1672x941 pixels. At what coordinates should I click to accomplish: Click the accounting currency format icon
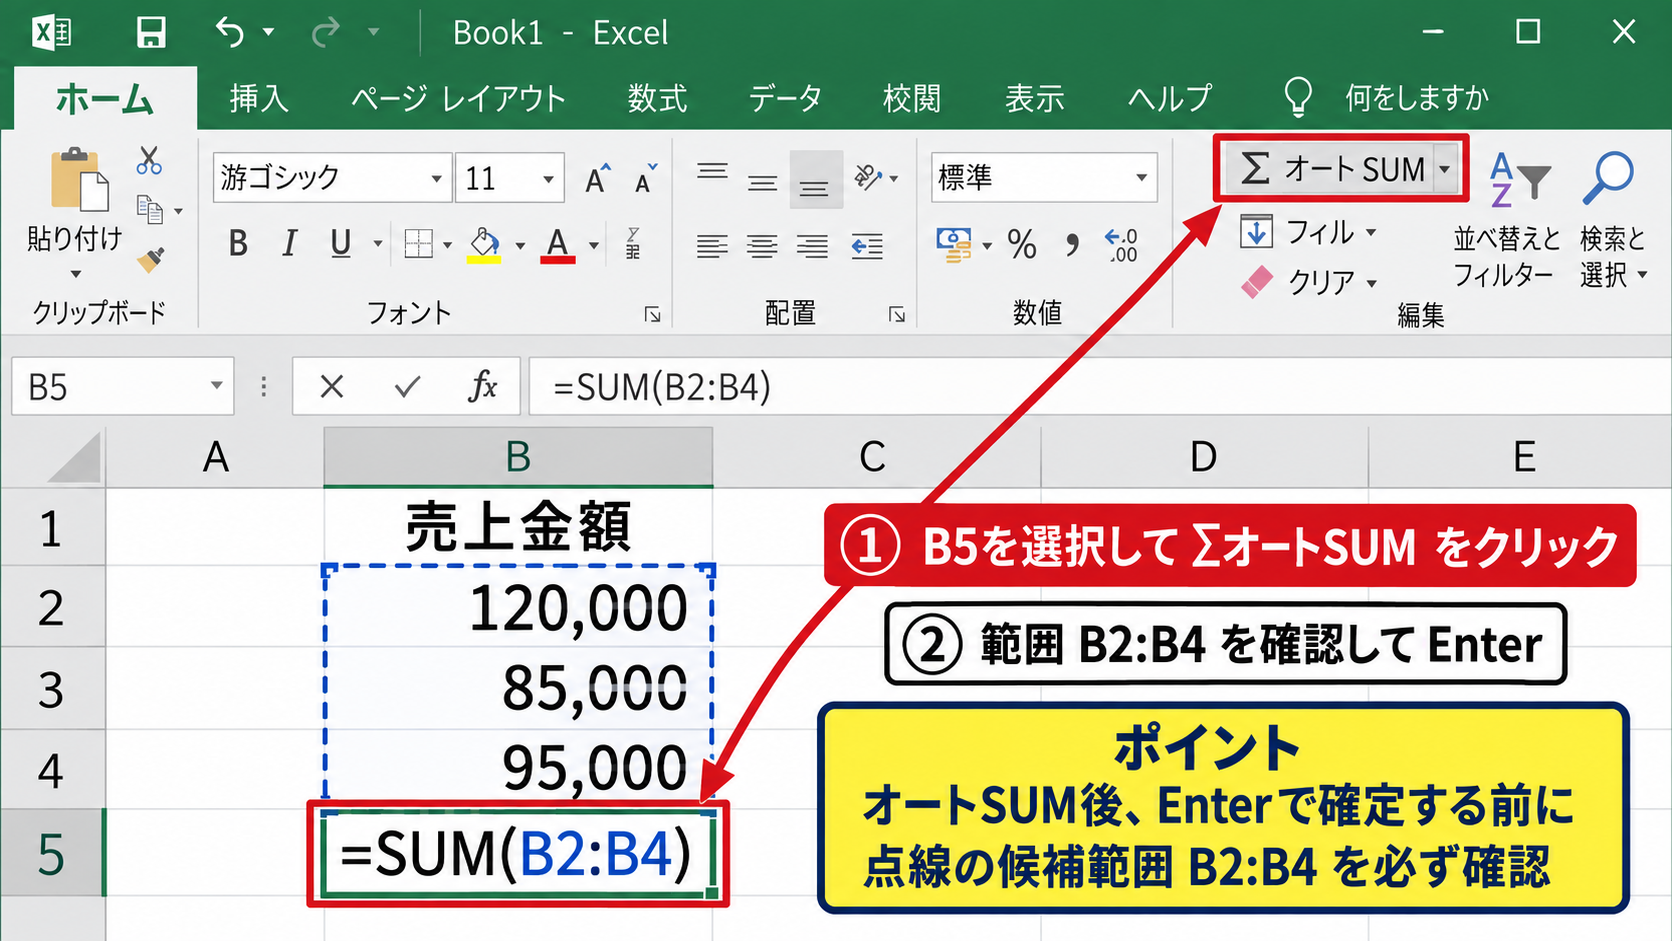pyautogui.click(x=955, y=244)
